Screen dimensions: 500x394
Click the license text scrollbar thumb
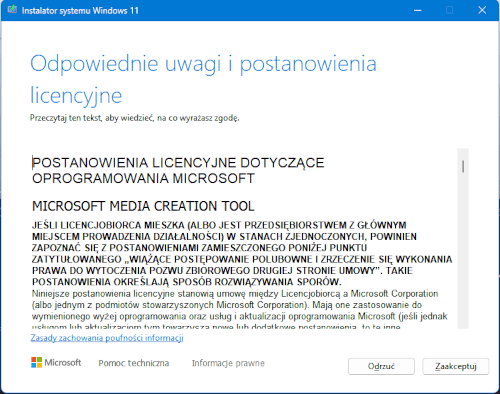pyautogui.click(x=463, y=166)
